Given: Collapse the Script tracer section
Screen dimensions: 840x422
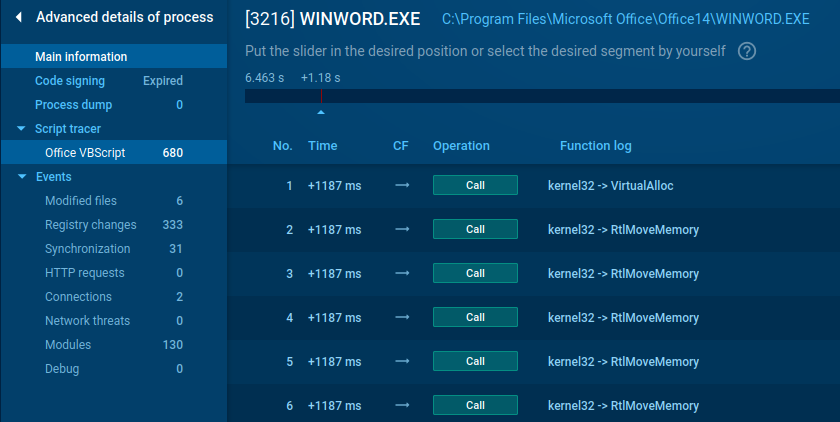Looking at the screenshot, I should 21,129.
